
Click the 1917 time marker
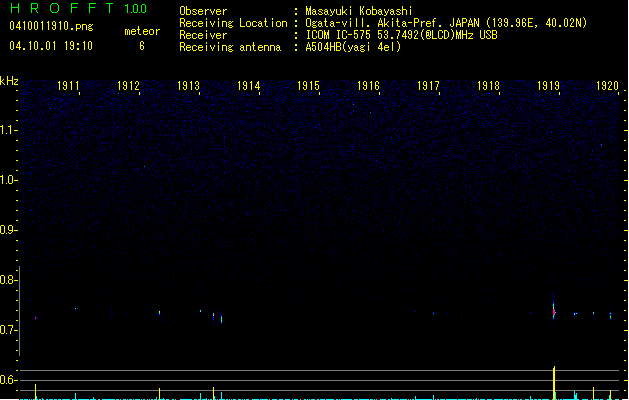click(428, 86)
